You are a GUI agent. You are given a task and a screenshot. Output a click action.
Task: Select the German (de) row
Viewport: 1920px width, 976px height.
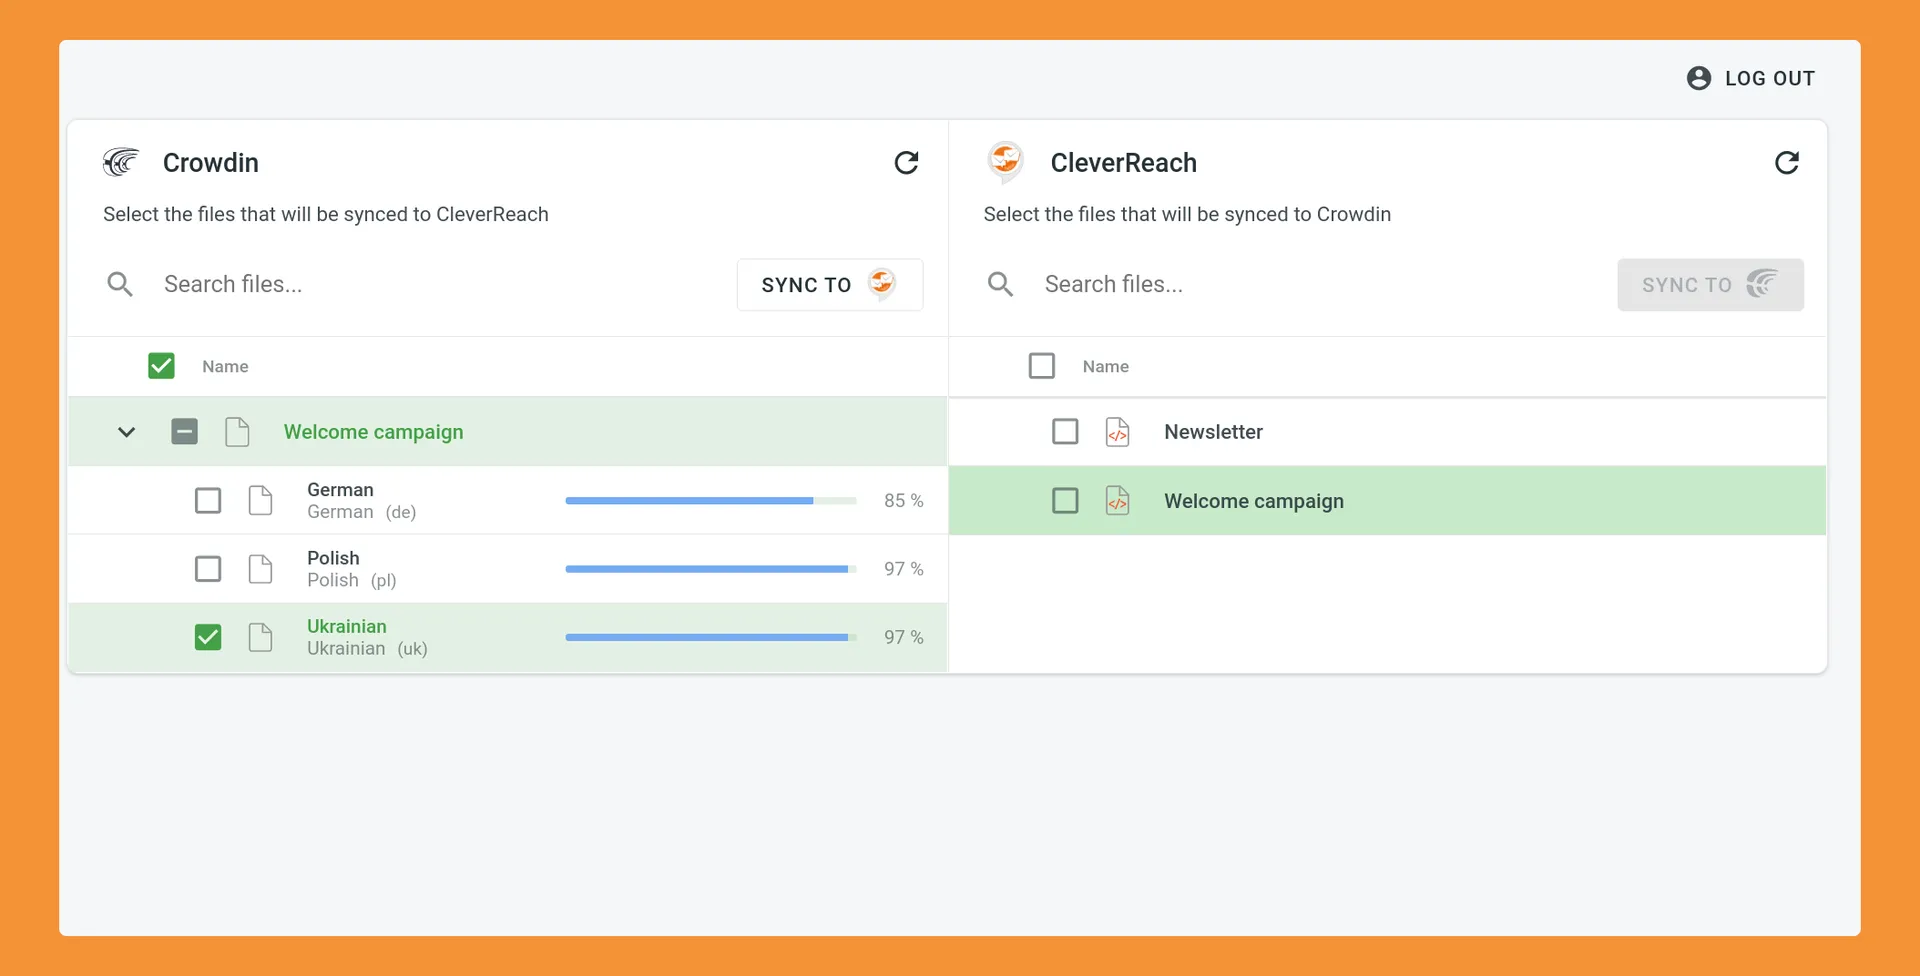pyautogui.click(x=508, y=500)
